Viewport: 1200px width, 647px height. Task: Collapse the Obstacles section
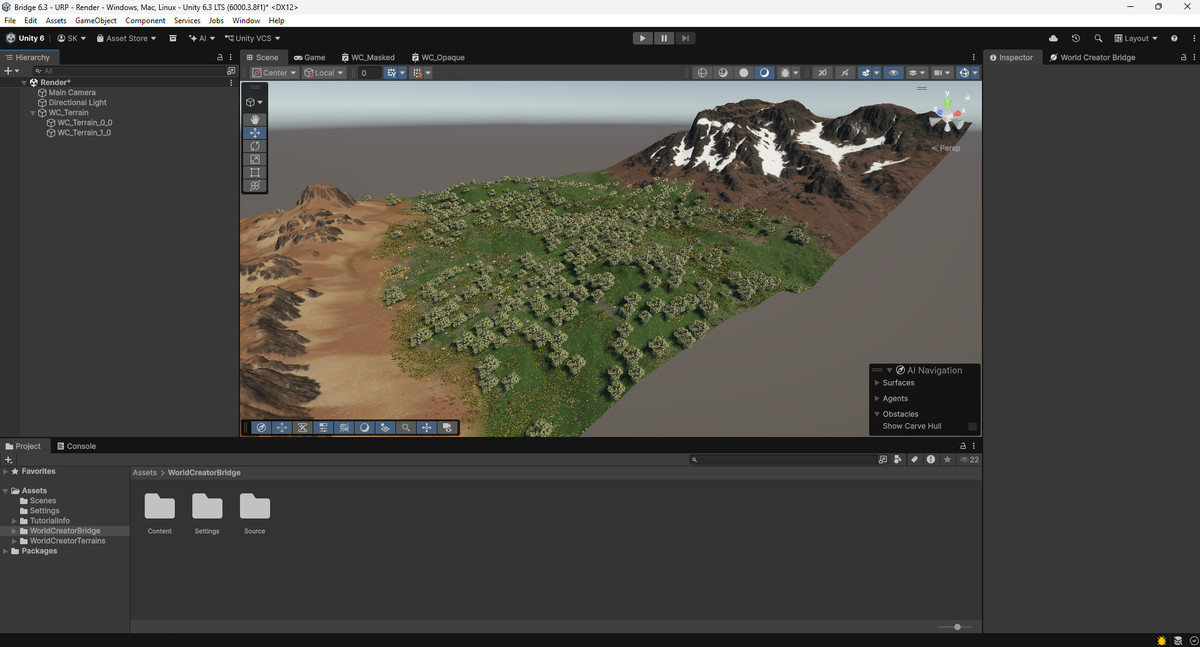[x=877, y=414]
